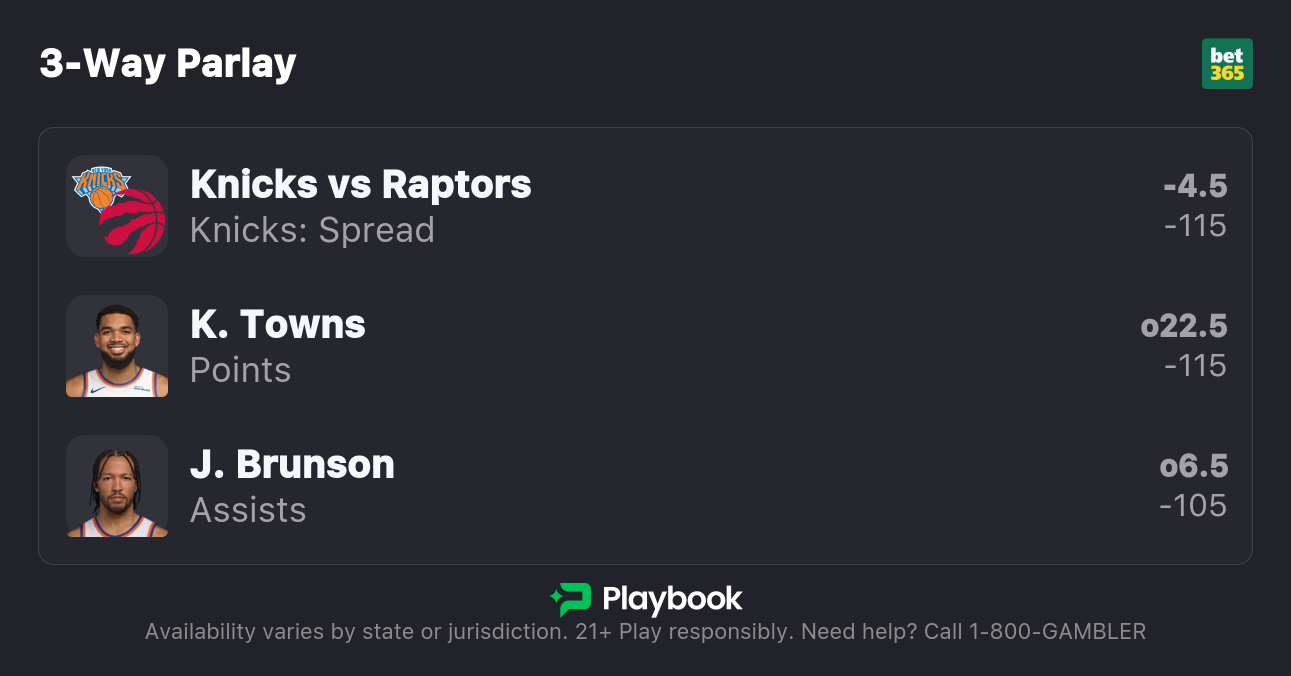Click the Assists label under J. Brunson

point(248,510)
